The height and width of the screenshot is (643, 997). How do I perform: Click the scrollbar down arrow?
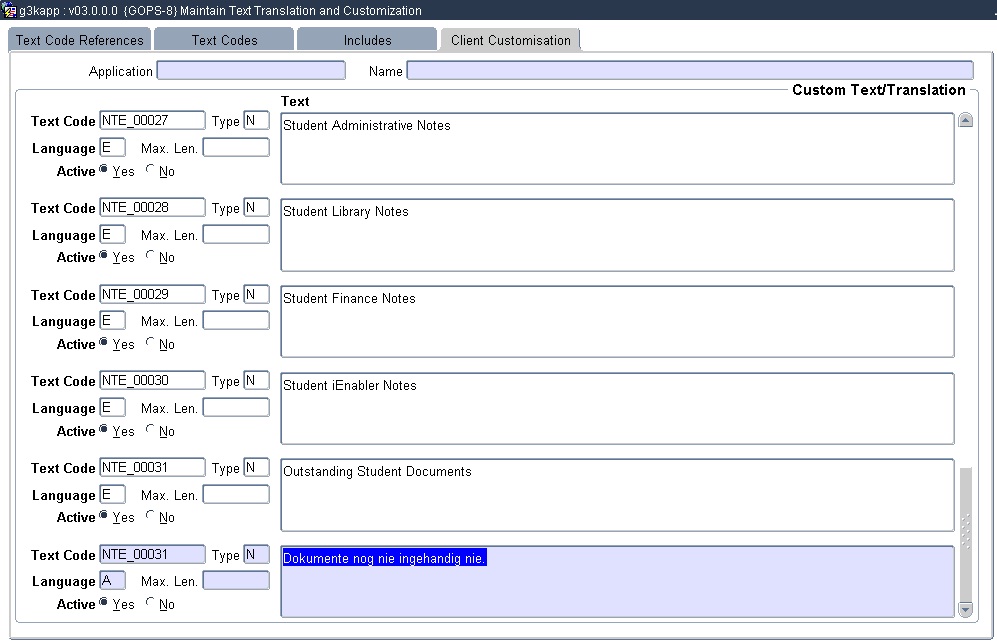[x=965, y=610]
